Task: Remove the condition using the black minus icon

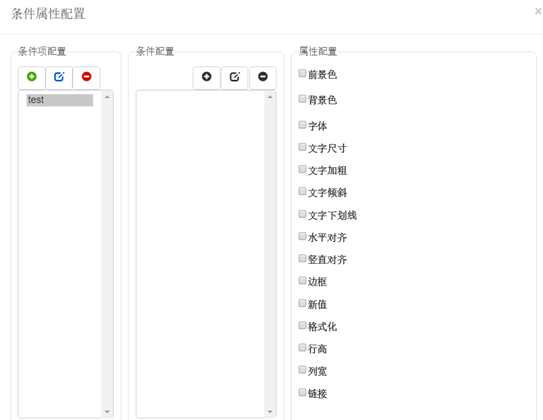Action: [x=263, y=77]
